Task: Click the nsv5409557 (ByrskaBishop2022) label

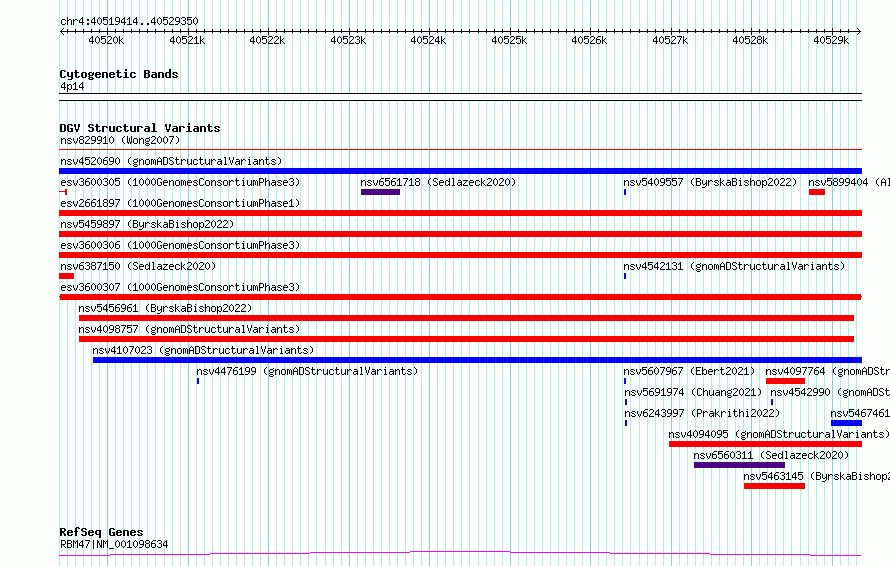Action: [710, 182]
